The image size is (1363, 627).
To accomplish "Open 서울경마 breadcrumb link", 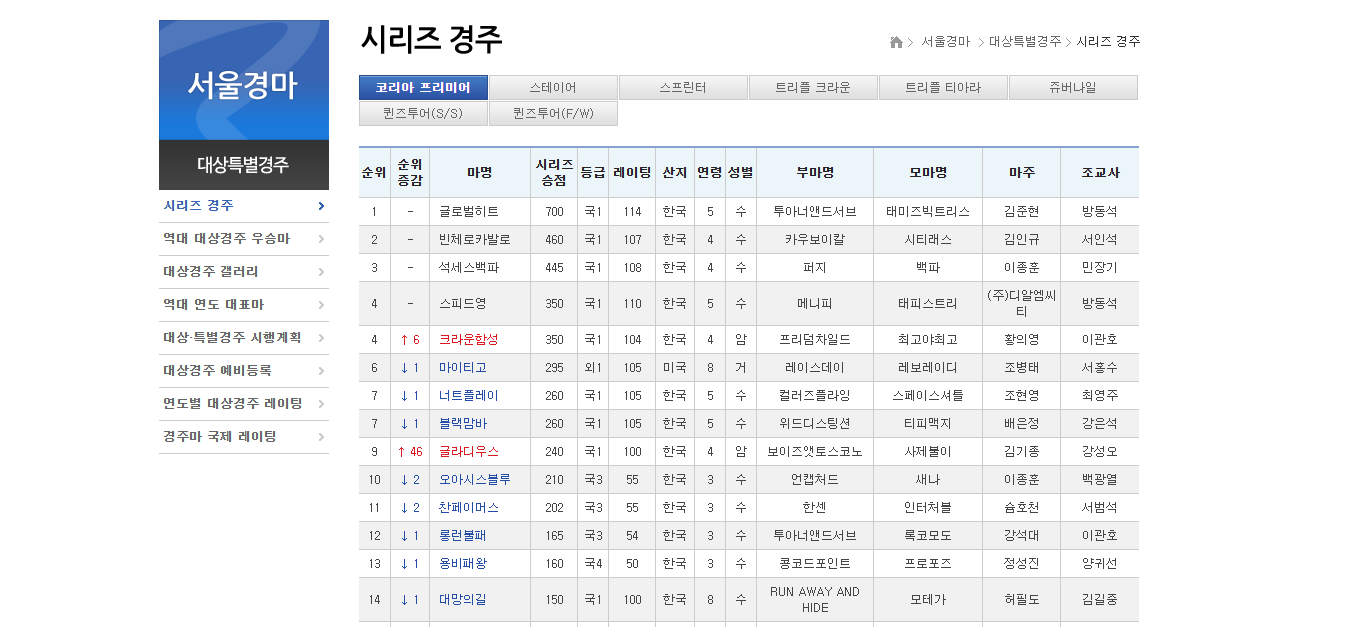I will [945, 42].
